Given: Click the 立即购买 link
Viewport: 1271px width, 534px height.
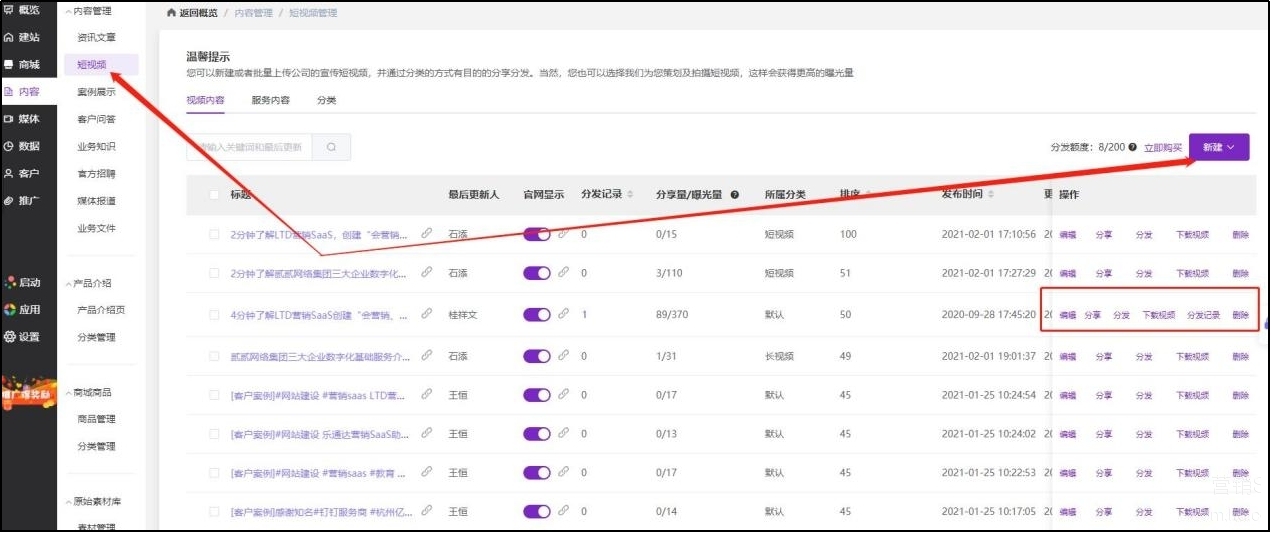Looking at the screenshot, I should point(1163,147).
